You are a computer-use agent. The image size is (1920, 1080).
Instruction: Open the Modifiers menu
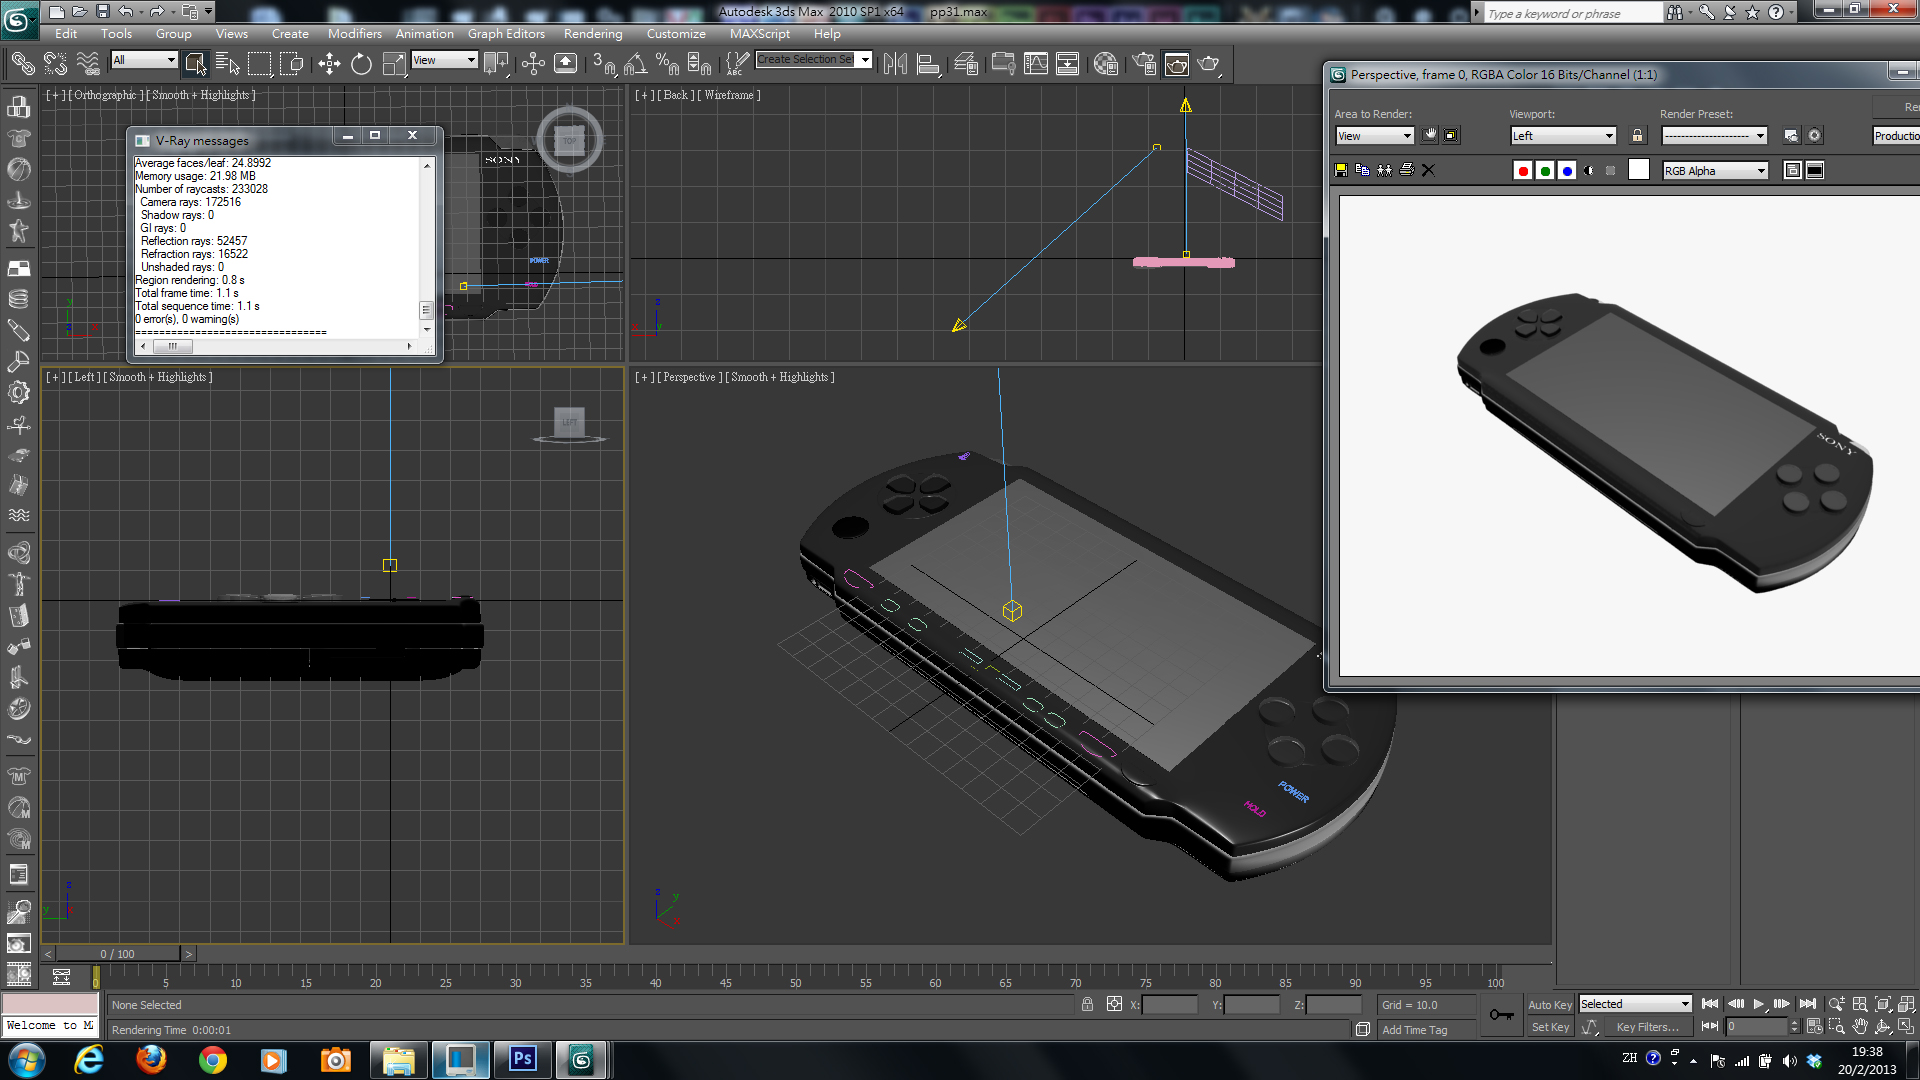[354, 33]
